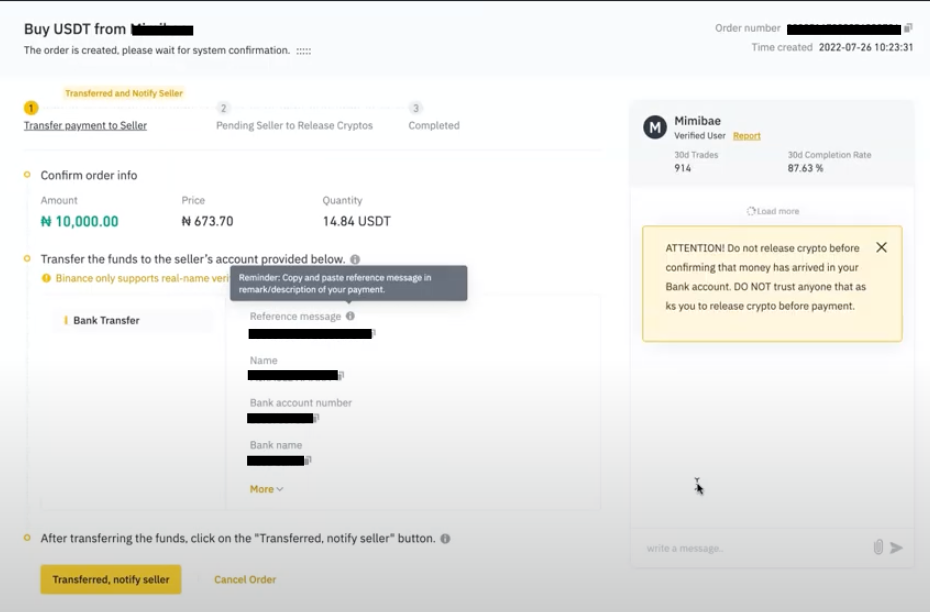930x612 pixels.
Task: Select the Bank Transfer payment method
Action: 106,321
